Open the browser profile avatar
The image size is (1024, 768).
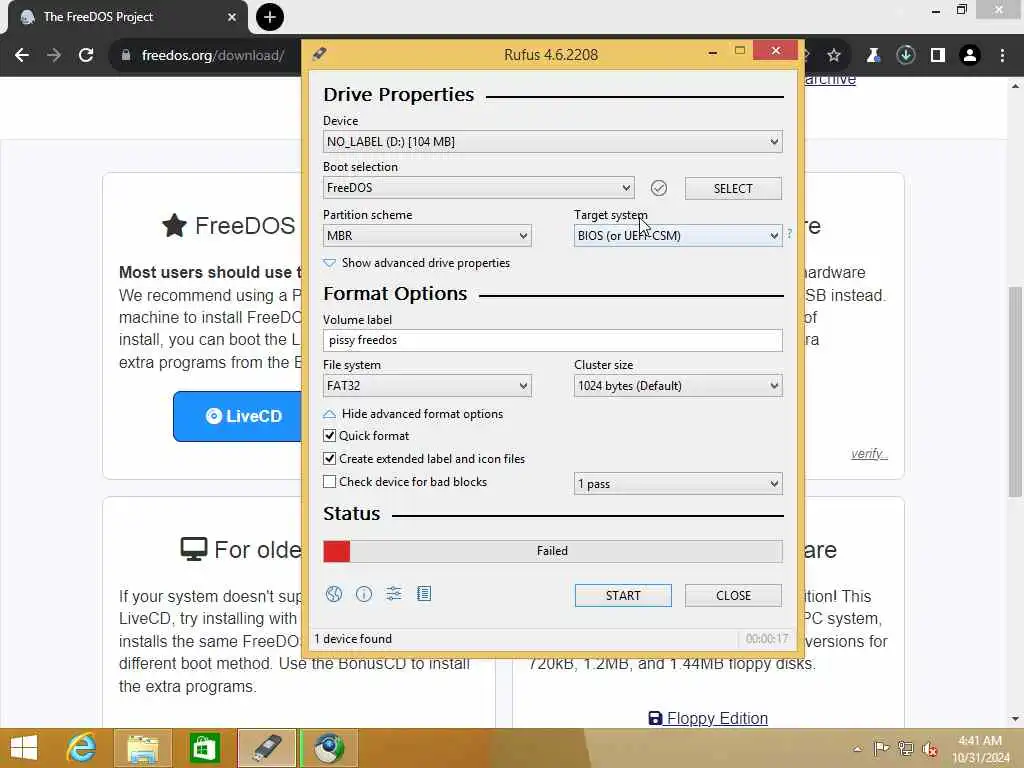(970, 56)
